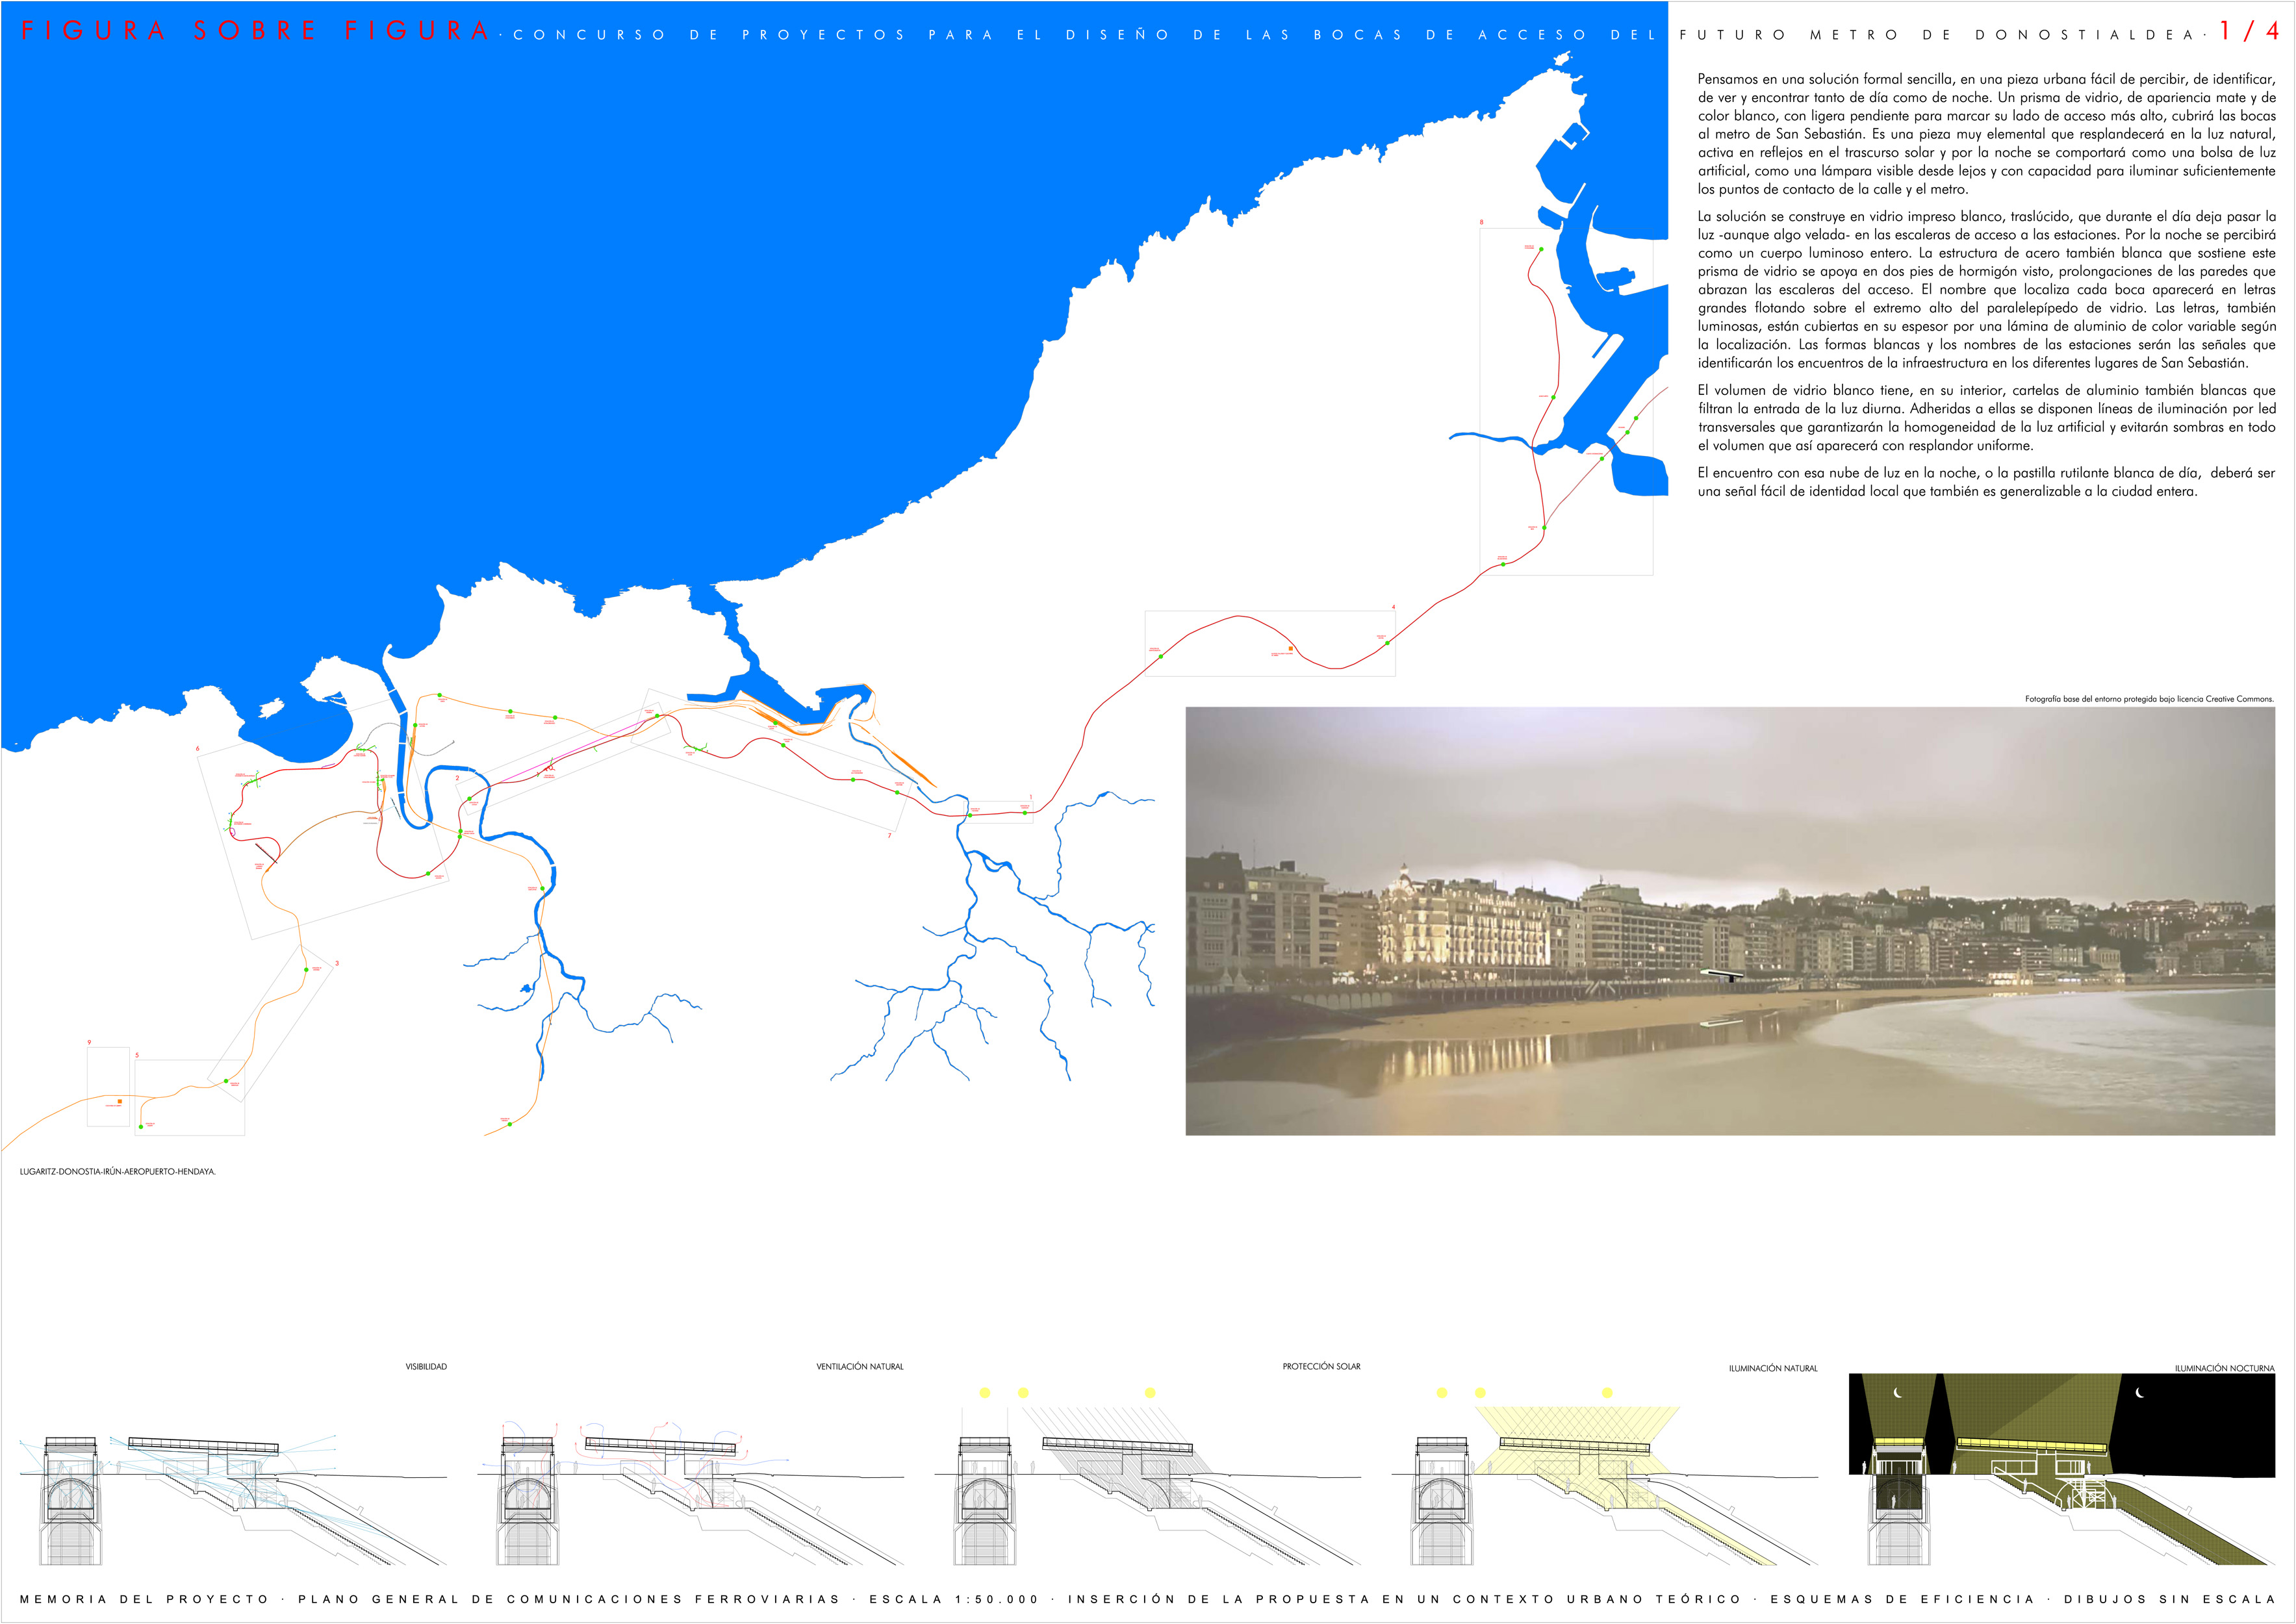Image resolution: width=2296 pixels, height=1624 pixels.
Task: Click the VISIBILIDAD diagram label
Action: point(426,1366)
